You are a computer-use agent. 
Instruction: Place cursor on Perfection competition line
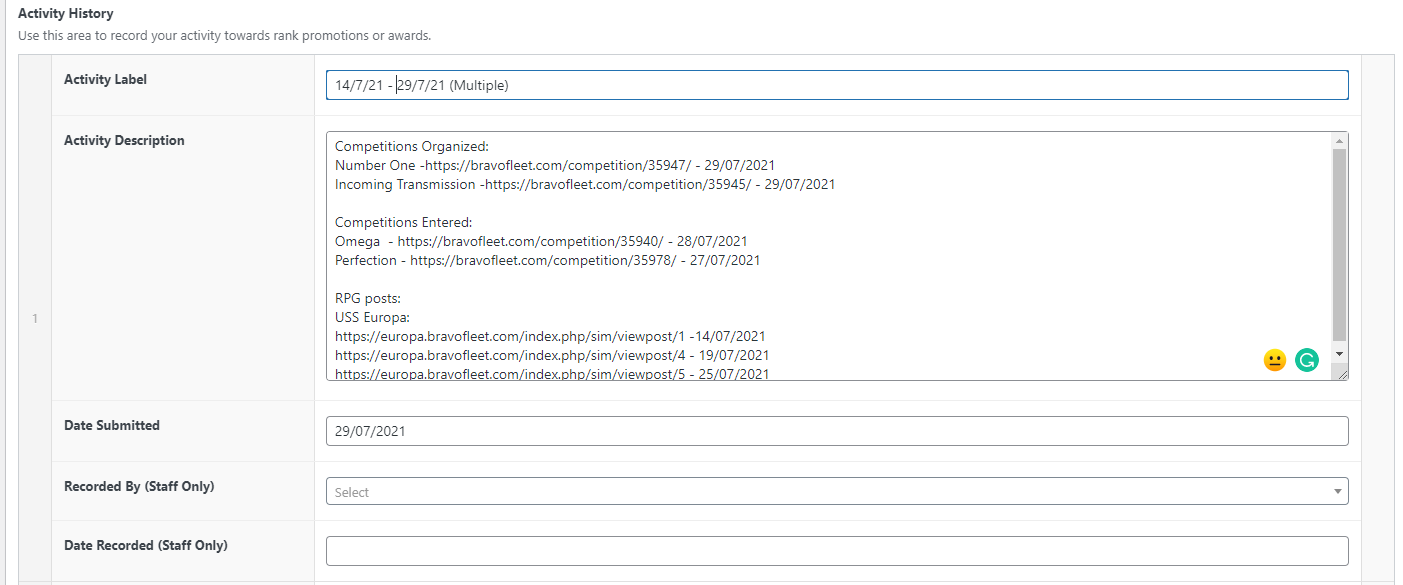(547, 260)
